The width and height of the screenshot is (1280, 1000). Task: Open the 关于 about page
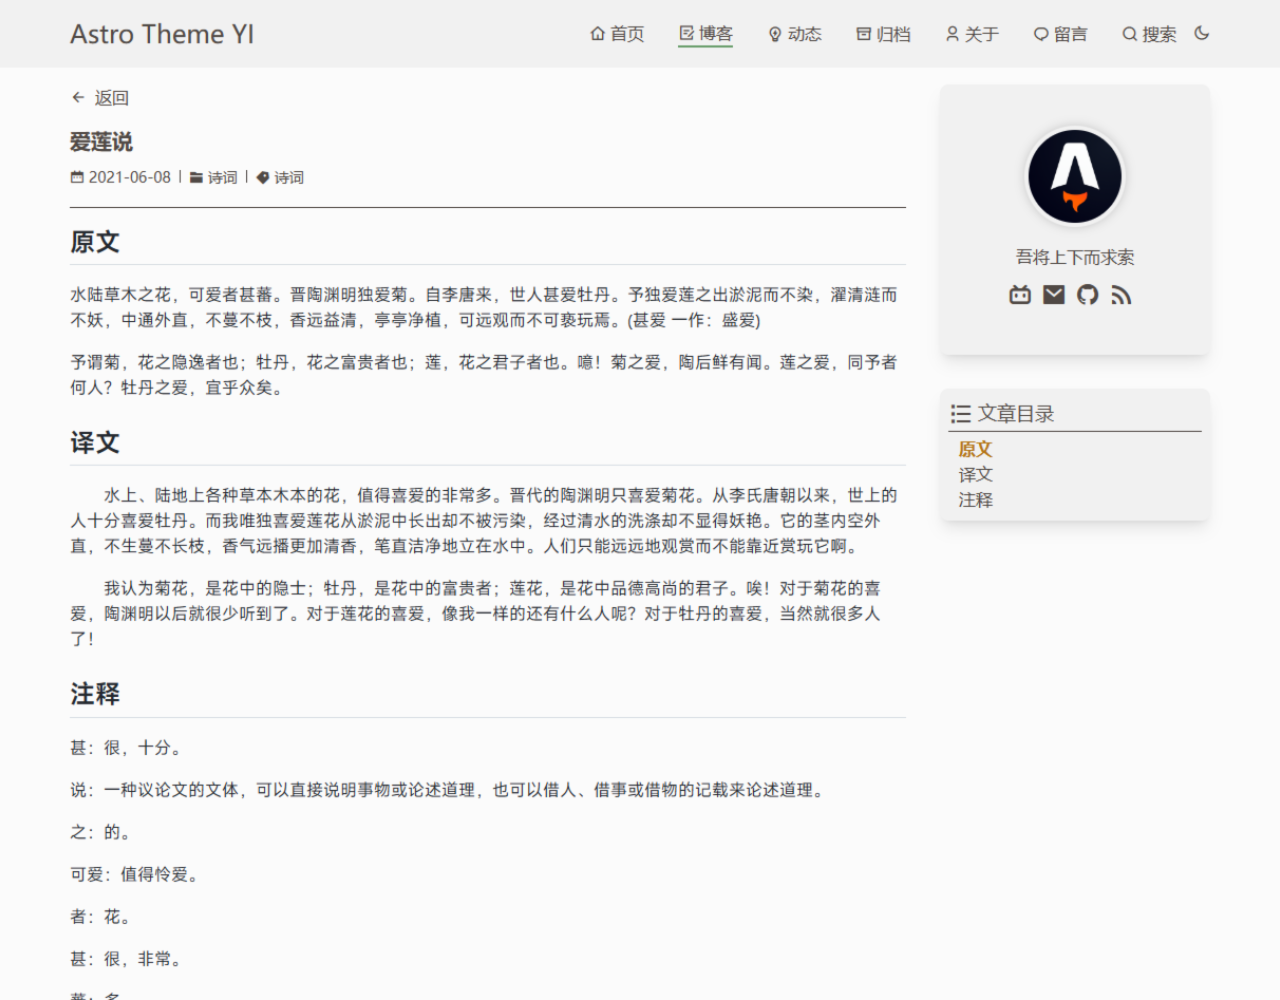(972, 34)
